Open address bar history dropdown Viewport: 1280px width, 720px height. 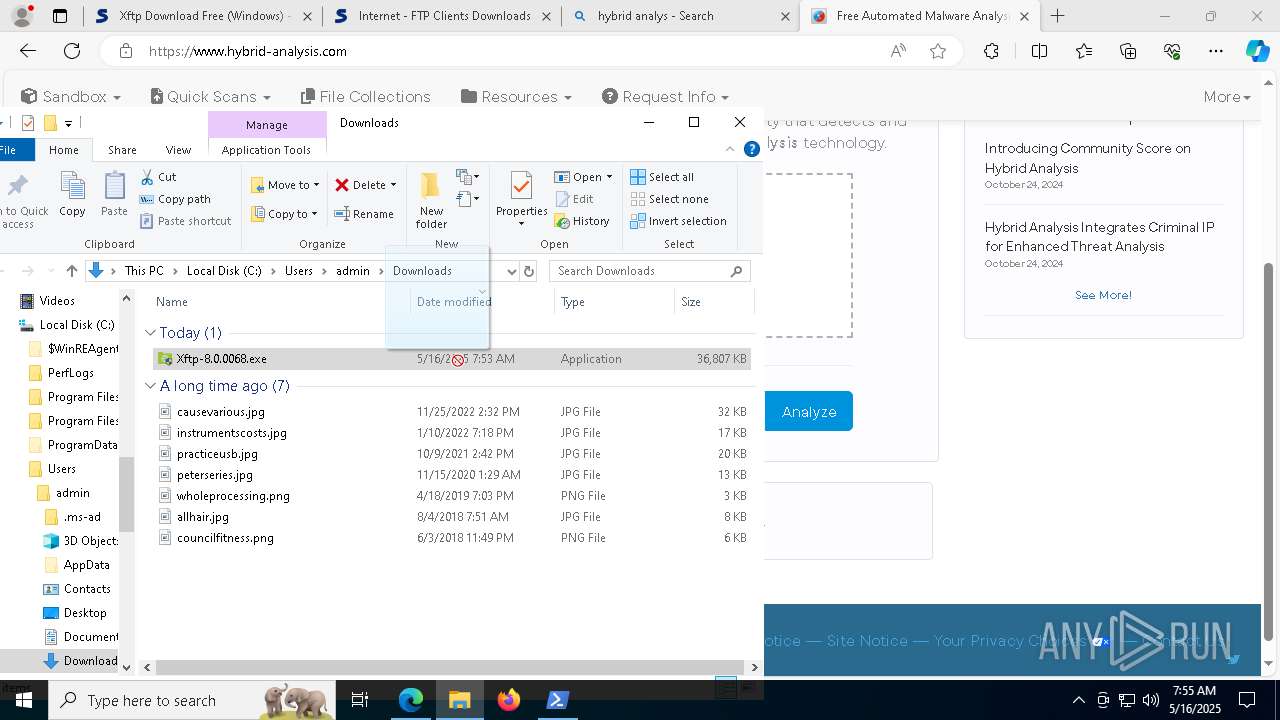pos(511,271)
